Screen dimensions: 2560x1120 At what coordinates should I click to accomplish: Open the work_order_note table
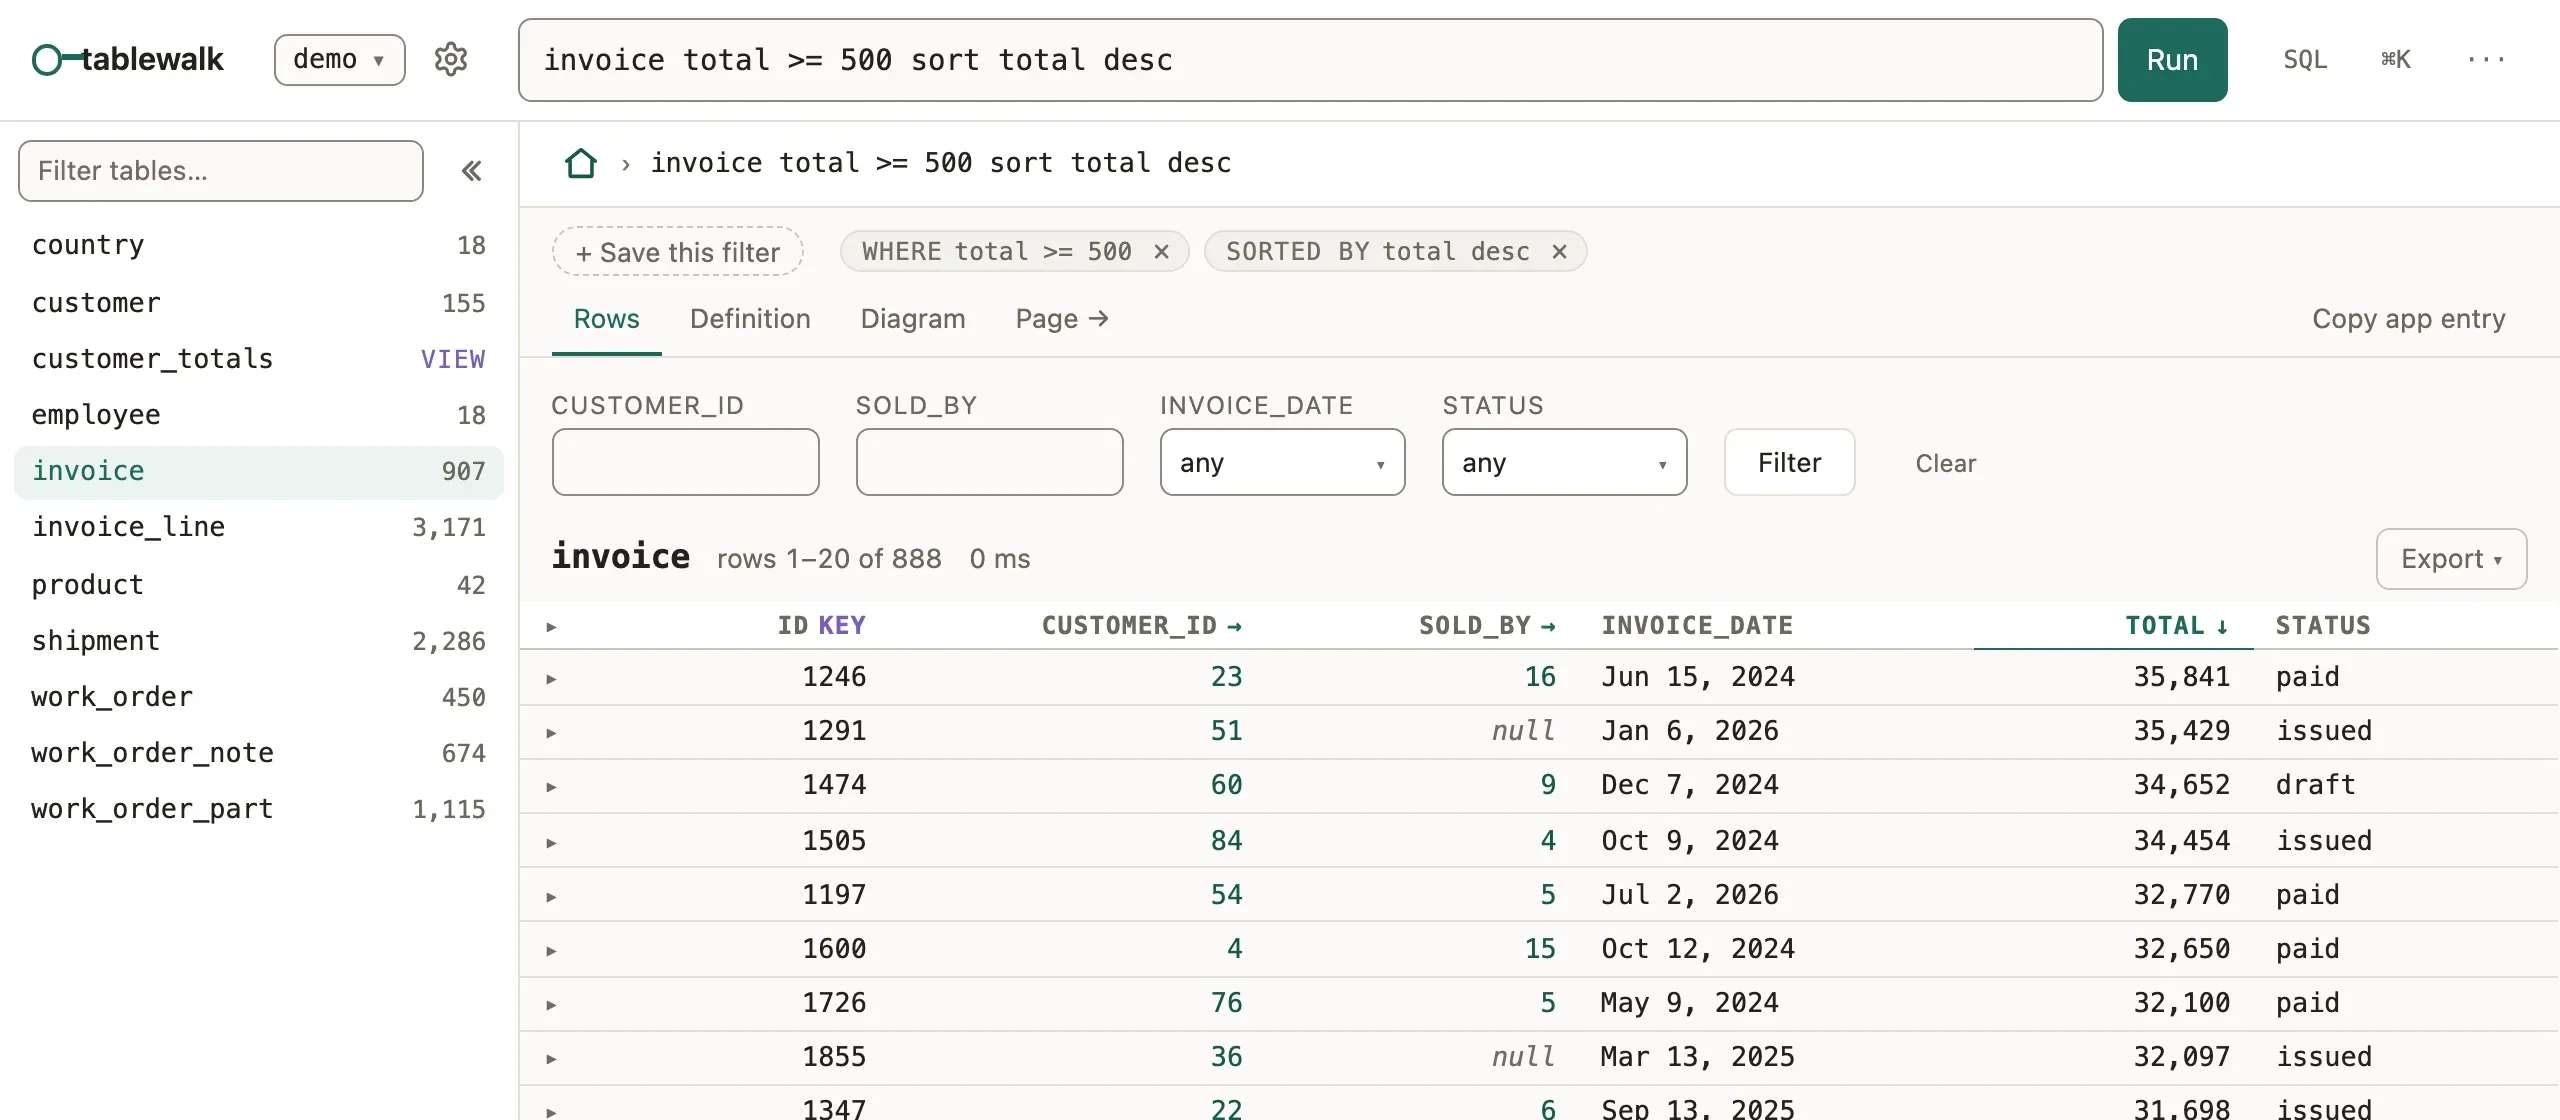(x=258, y=753)
